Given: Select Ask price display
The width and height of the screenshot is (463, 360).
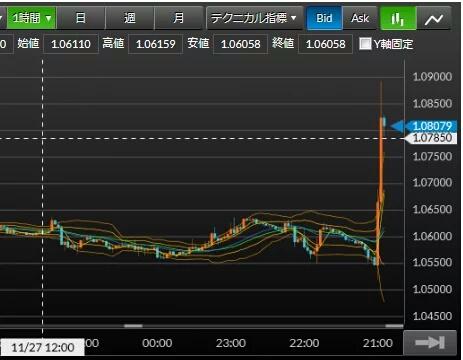Looking at the screenshot, I should point(360,18).
